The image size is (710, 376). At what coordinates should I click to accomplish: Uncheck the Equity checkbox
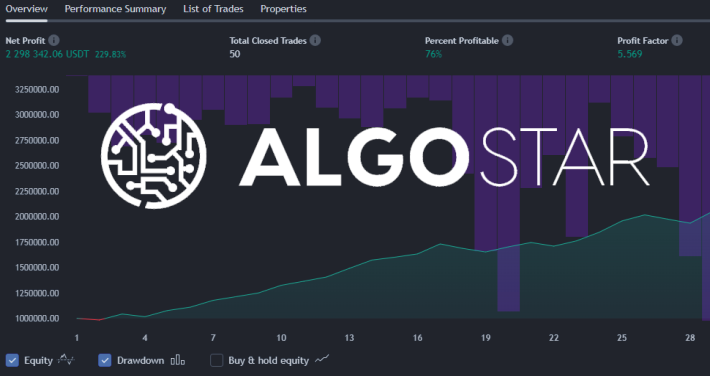pyautogui.click(x=12, y=361)
